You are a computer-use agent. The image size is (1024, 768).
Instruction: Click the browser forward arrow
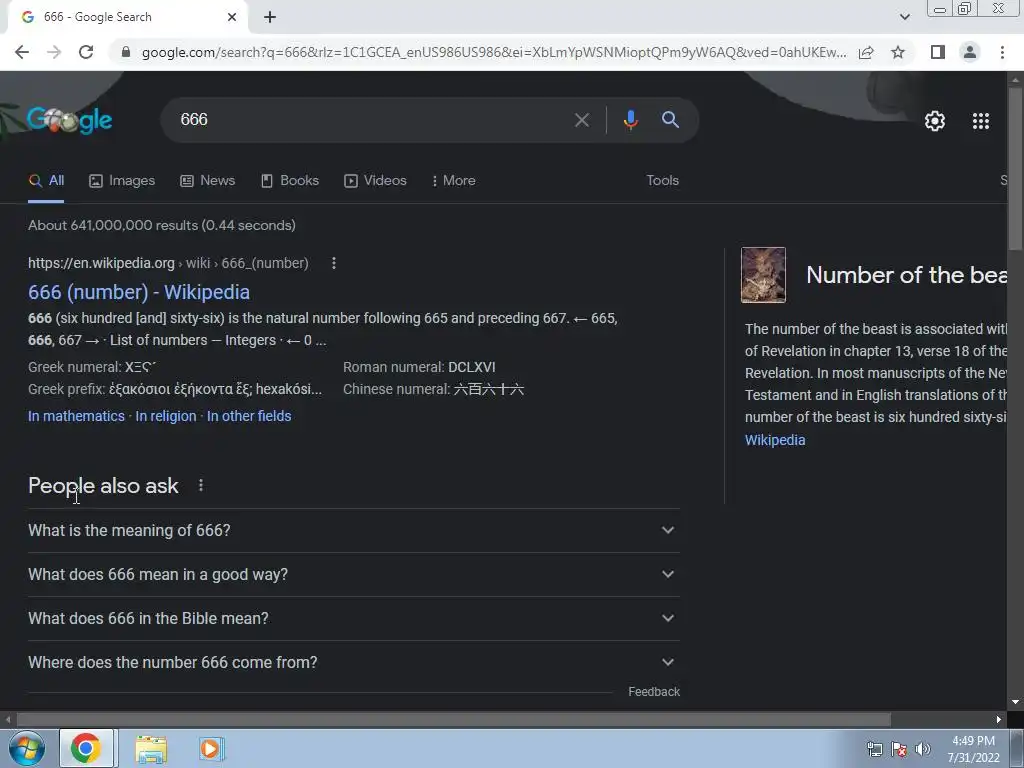[54, 52]
